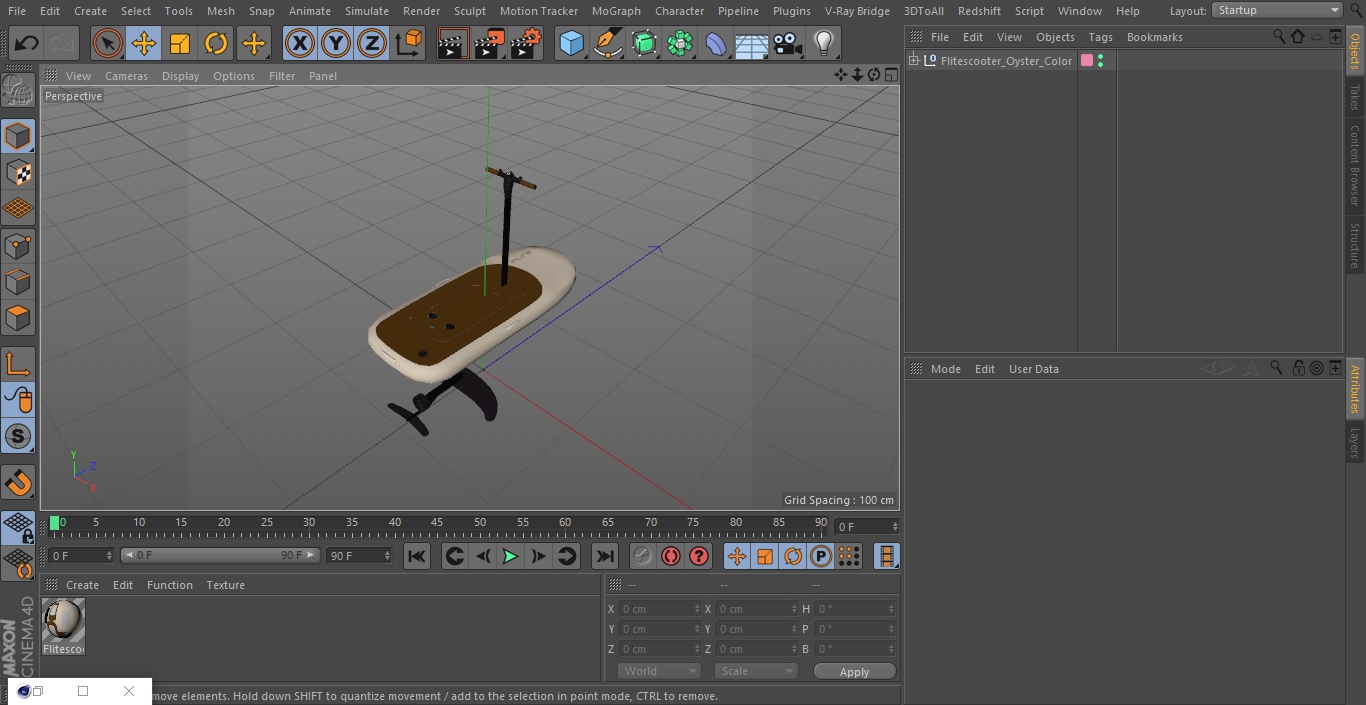Go to start of animation
Image resolution: width=1366 pixels, height=705 pixels.
417,556
